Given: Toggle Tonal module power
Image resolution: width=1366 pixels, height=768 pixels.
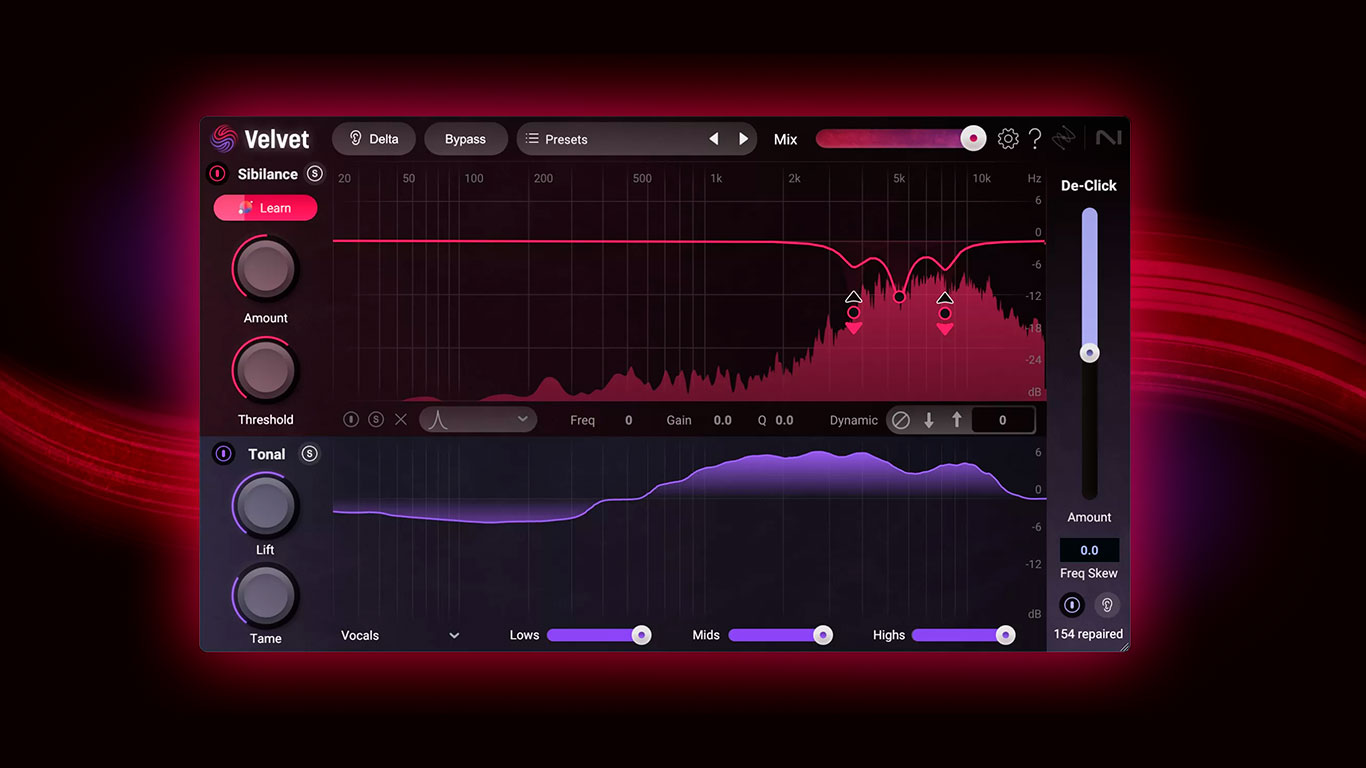Looking at the screenshot, I should (224, 453).
